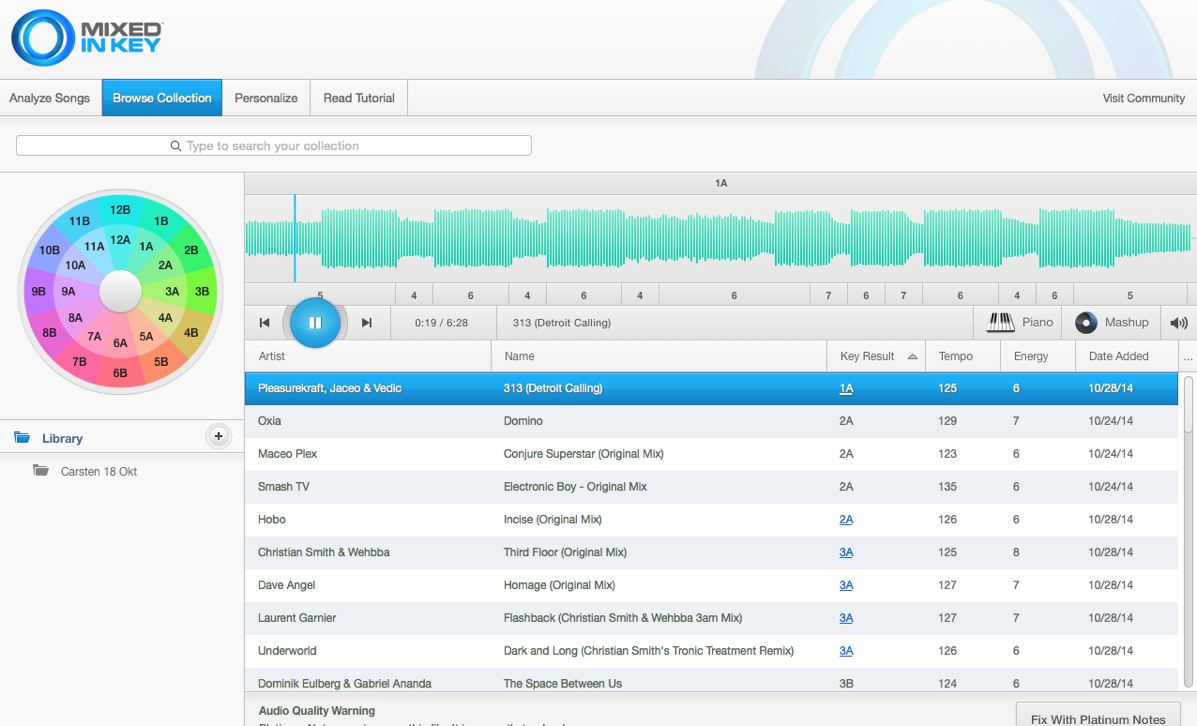Select the 8A segment on Camelot wheel
The height and width of the screenshot is (726, 1197).
(x=75, y=318)
